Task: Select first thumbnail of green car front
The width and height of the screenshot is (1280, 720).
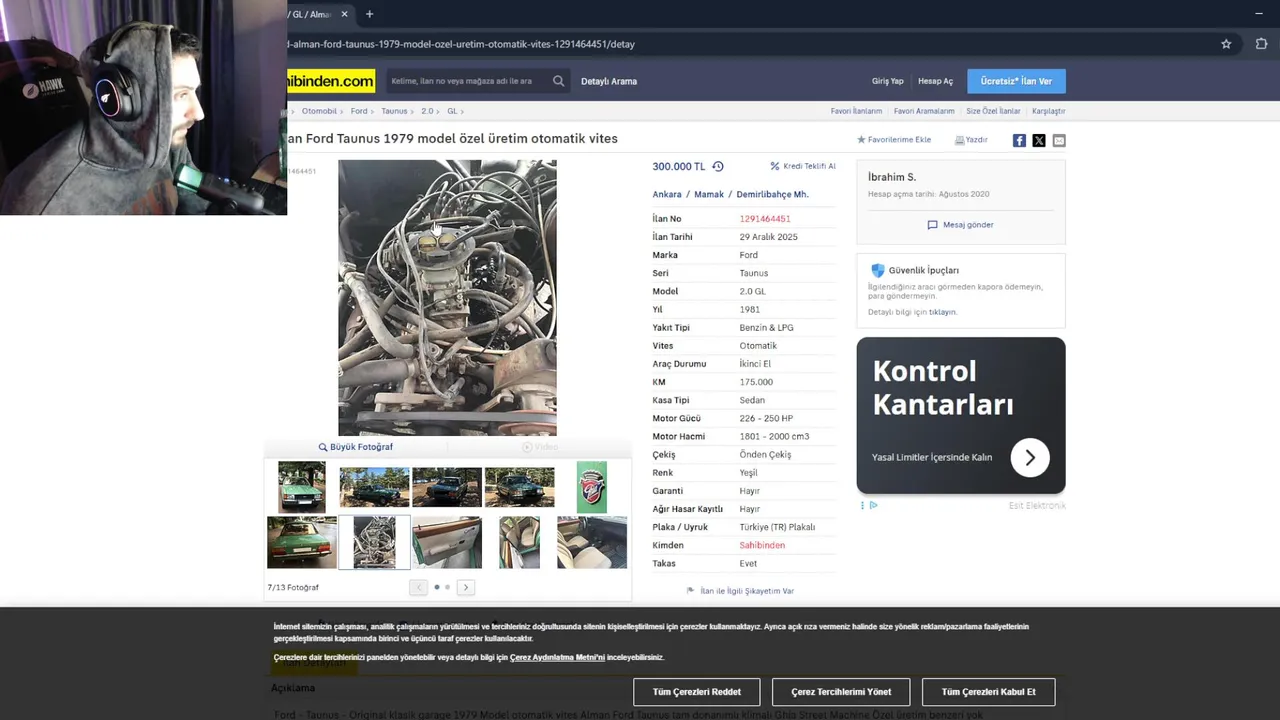Action: [x=301, y=487]
